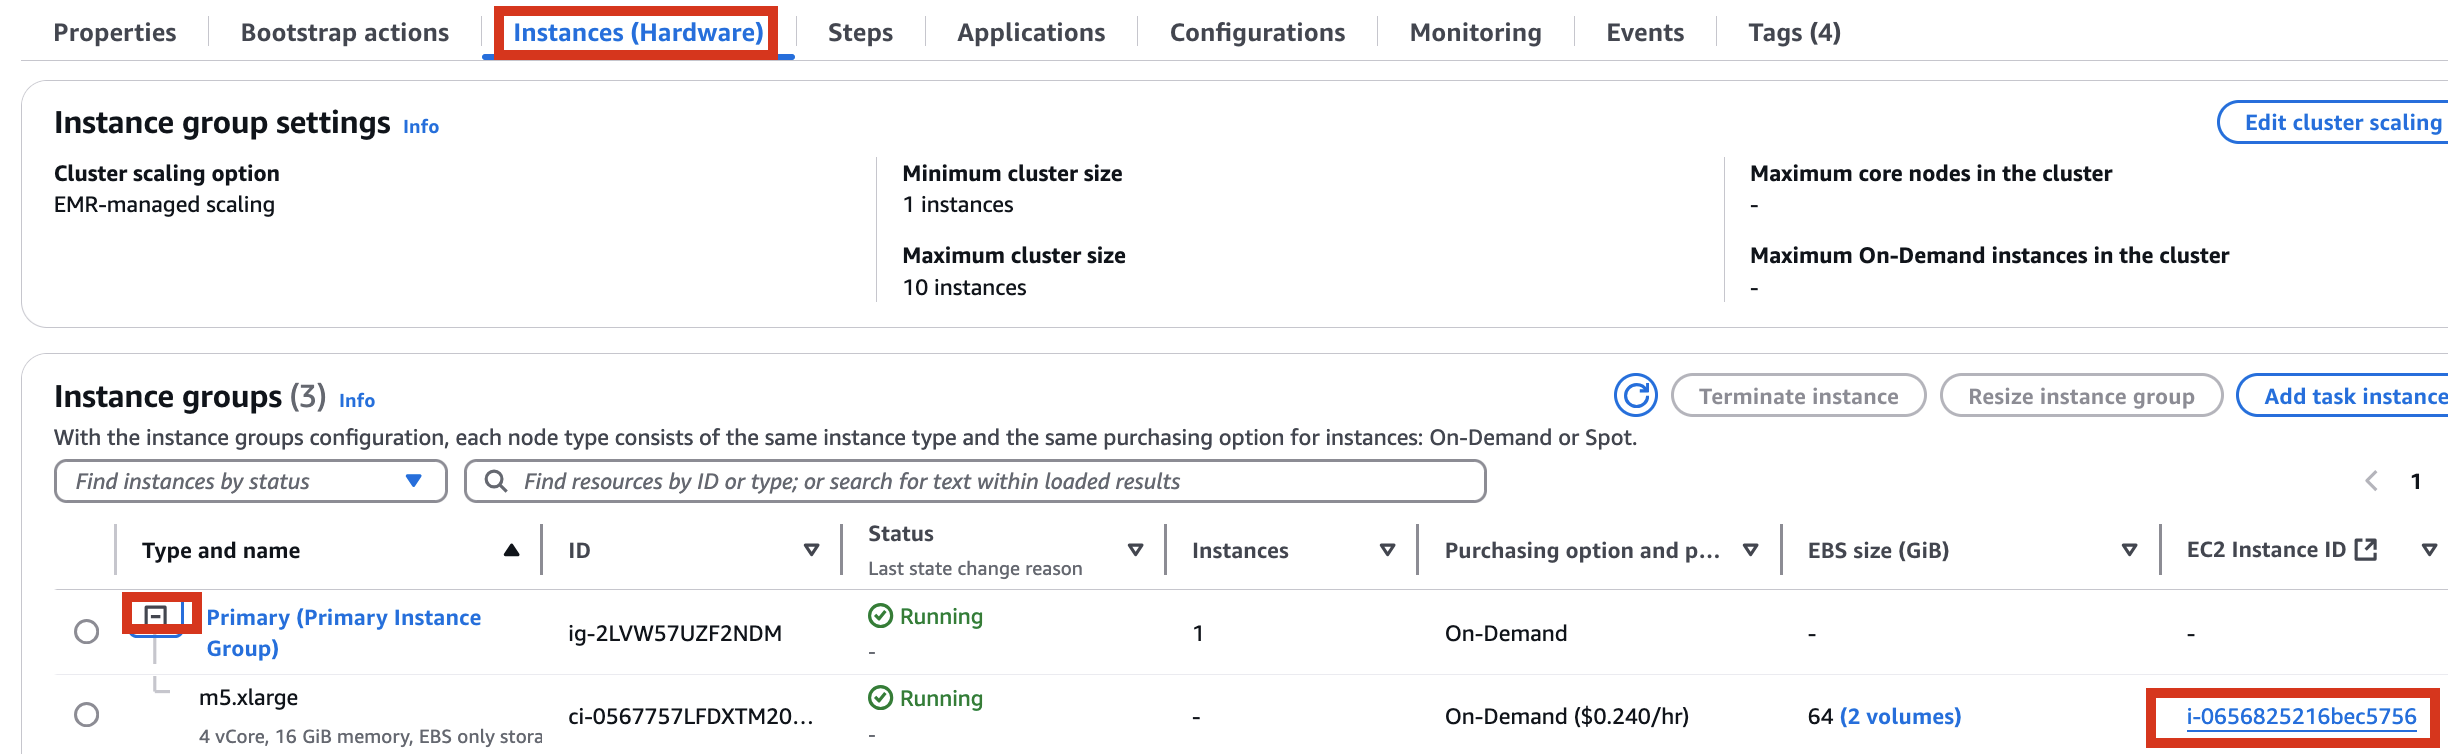The image size is (2448, 754).
Task: Click the Find resources by ID search field
Action: tap(975, 481)
